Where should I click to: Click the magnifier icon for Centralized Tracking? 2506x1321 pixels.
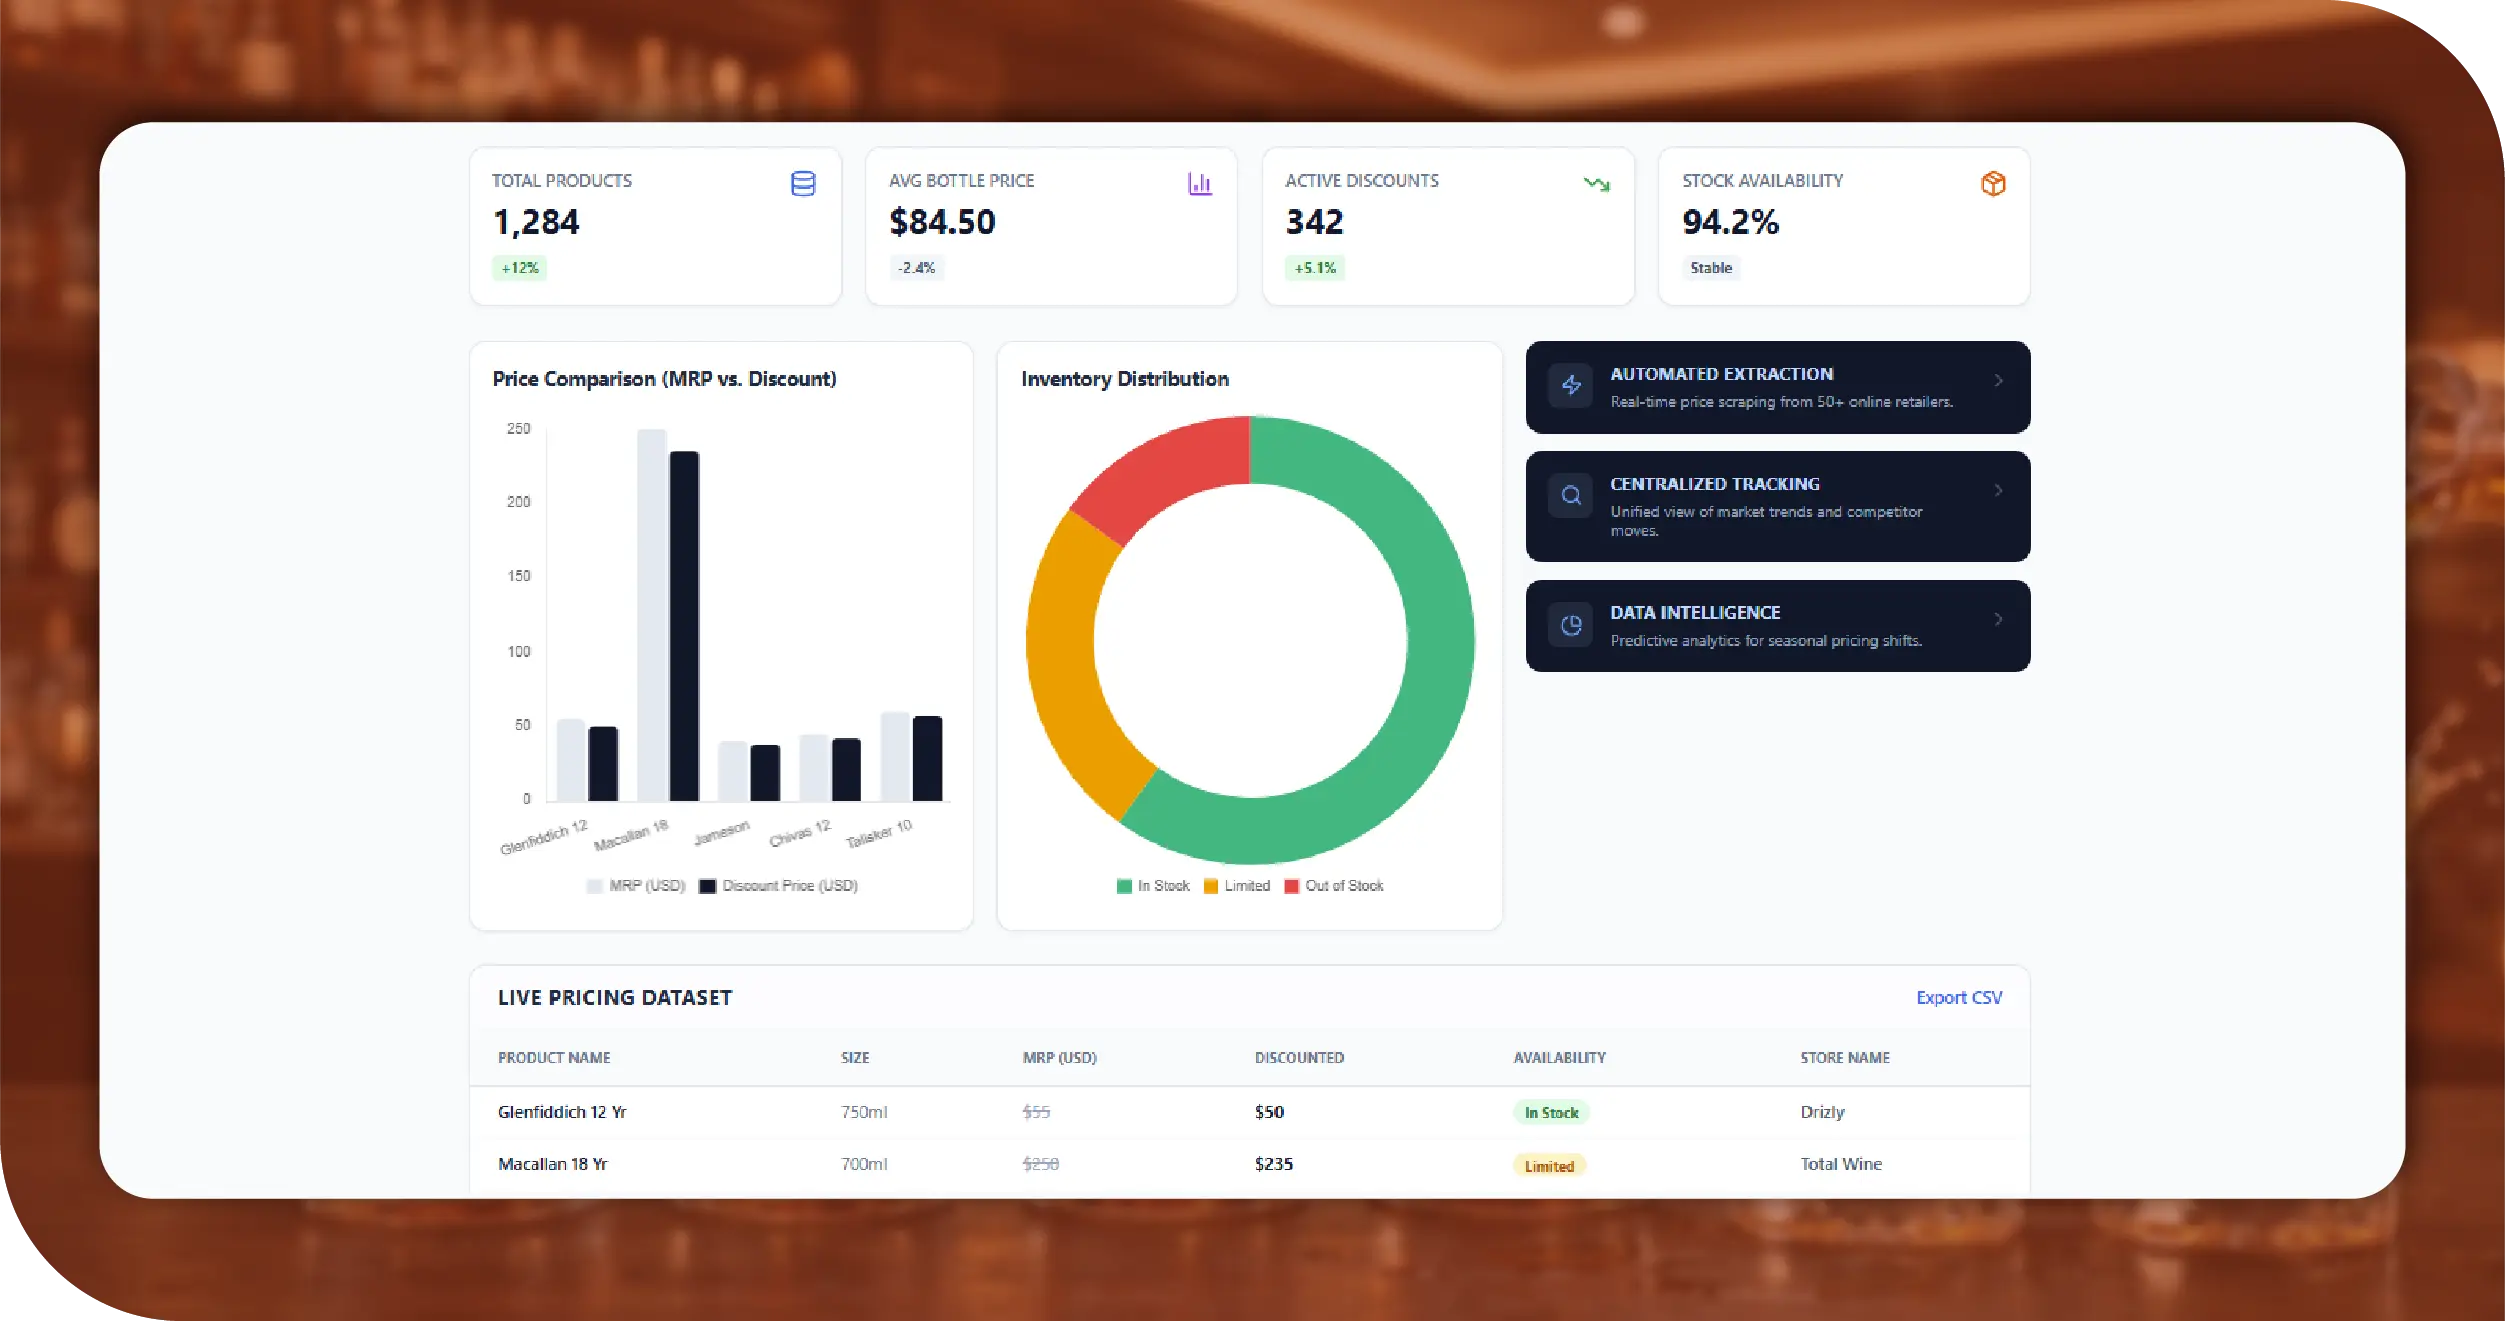pyautogui.click(x=1571, y=495)
